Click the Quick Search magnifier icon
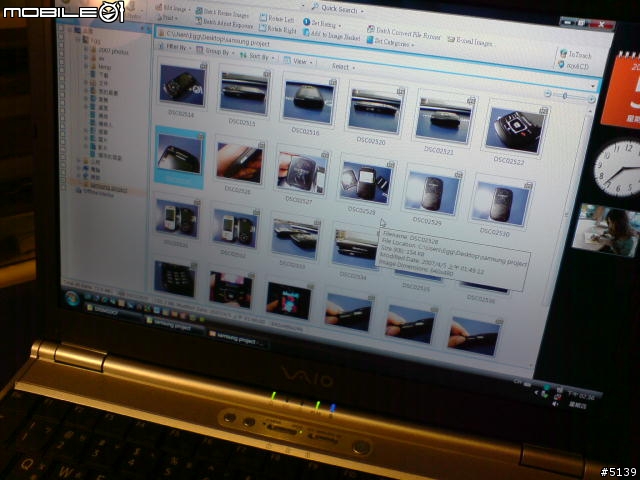This screenshot has width=640, height=480. pyautogui.click(x=316, y=6)
